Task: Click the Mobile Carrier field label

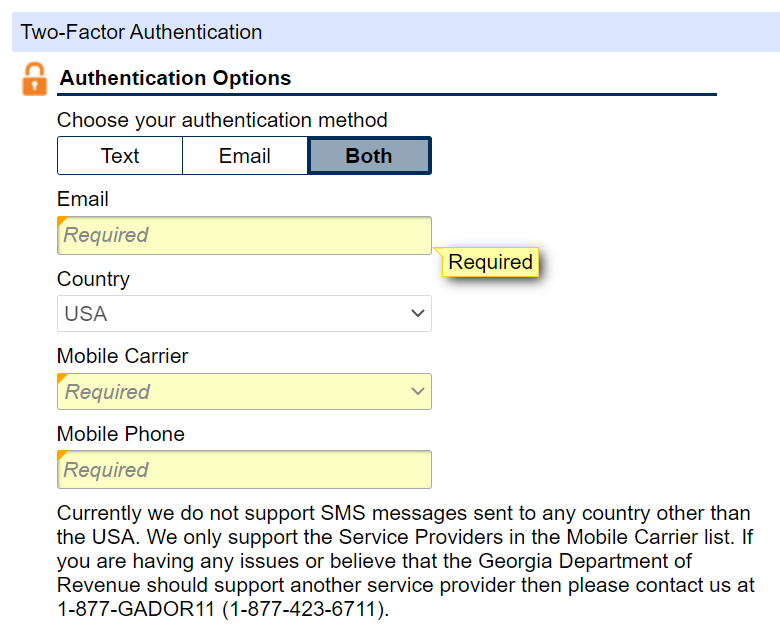Action: click(123, 356)
